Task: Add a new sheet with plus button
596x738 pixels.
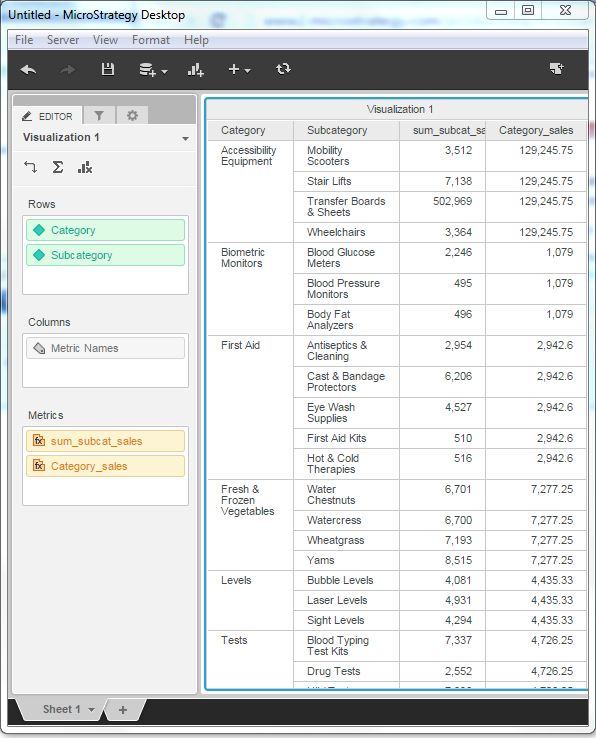Action: tap(123, 710)
